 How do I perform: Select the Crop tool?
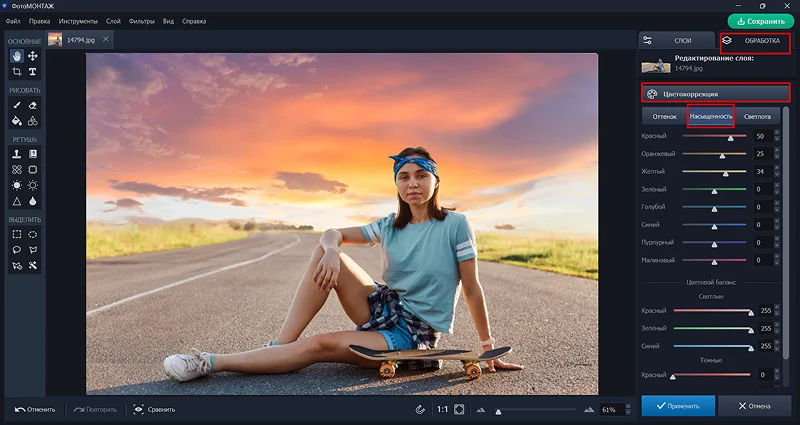point(17,72)
